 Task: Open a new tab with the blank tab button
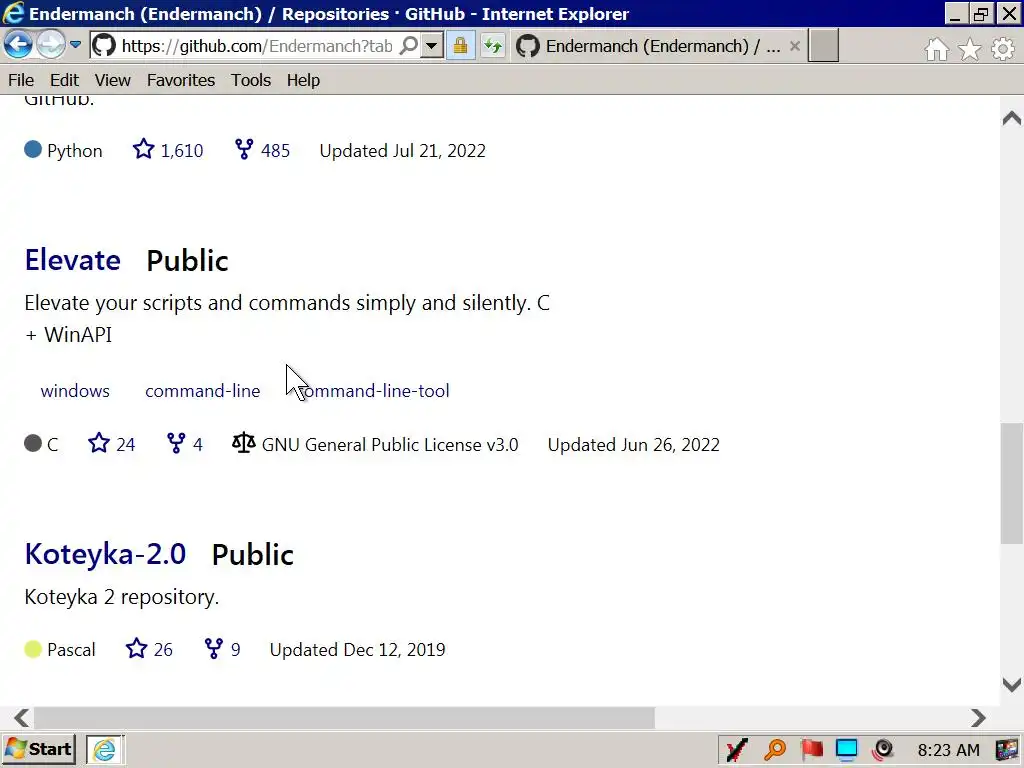[824, 46]
